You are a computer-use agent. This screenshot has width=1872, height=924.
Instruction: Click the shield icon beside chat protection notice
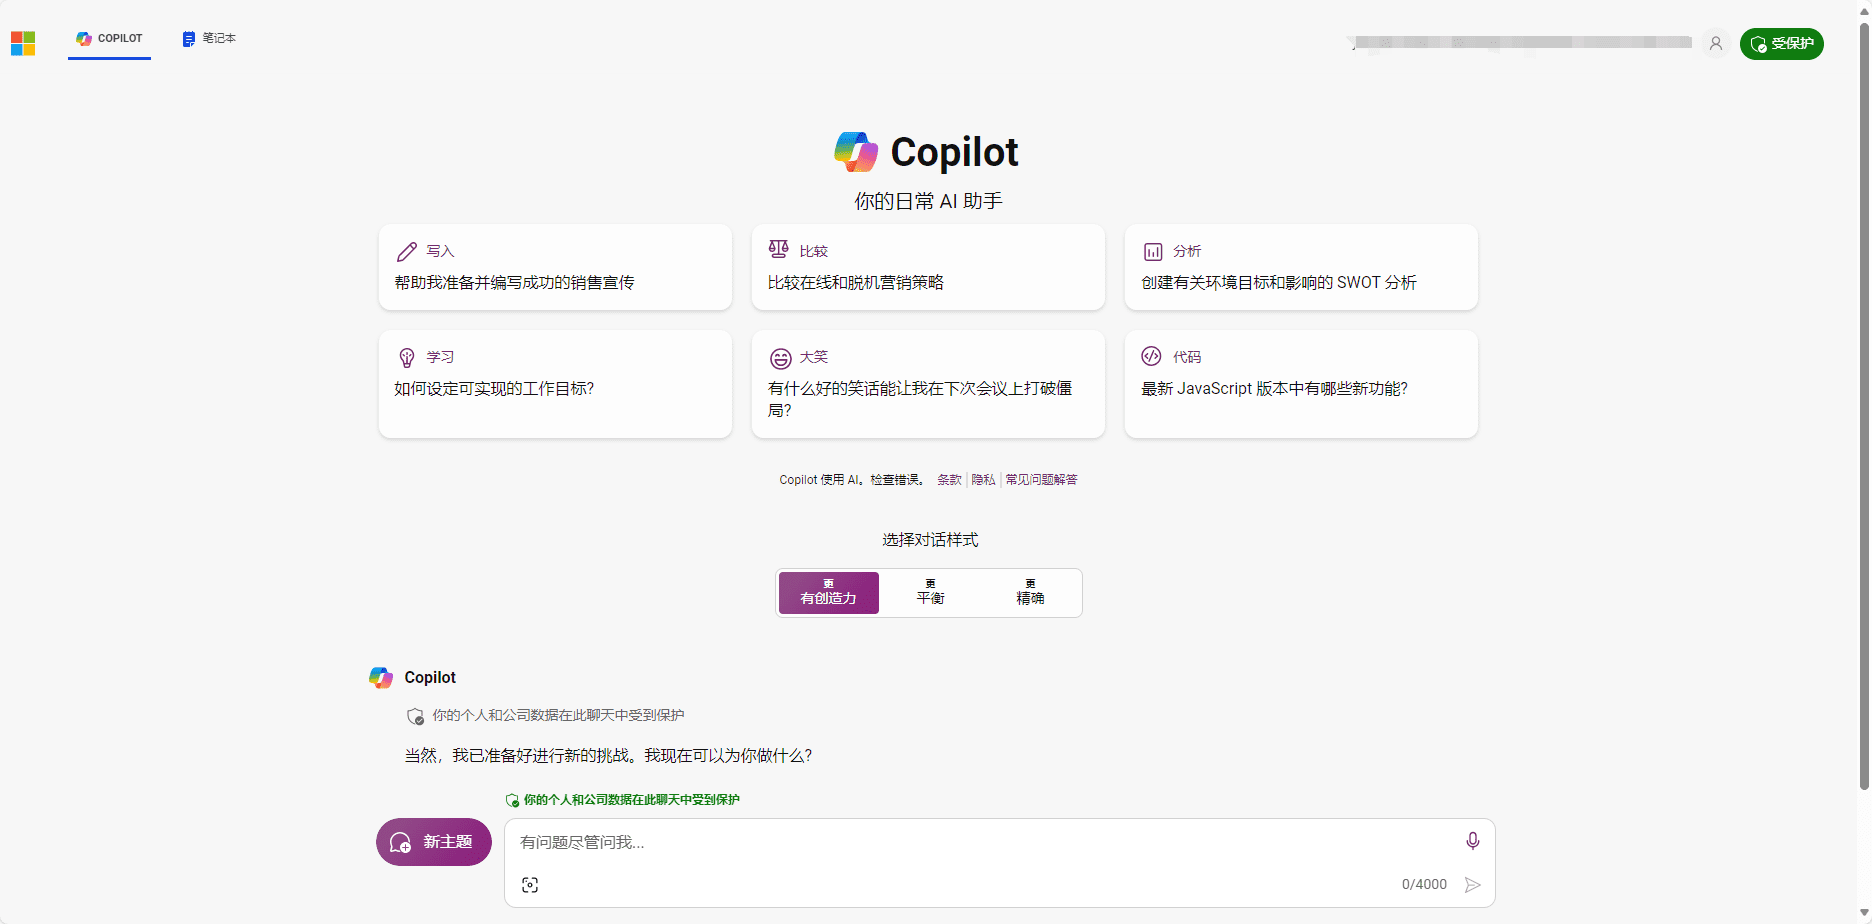click(x=415, y=716)
